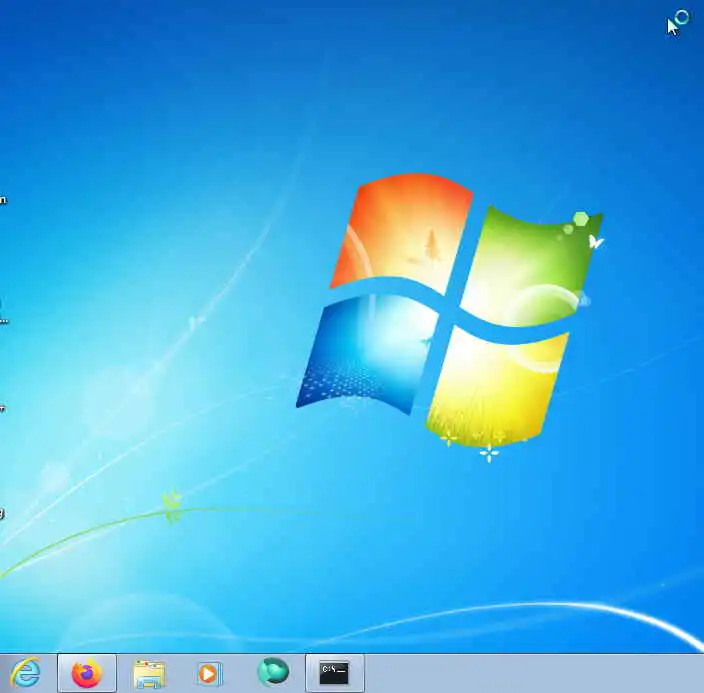Switch to the Command Prompt taskbar window
This screenshot has height=693, width=704.
[x=334, y=673]
